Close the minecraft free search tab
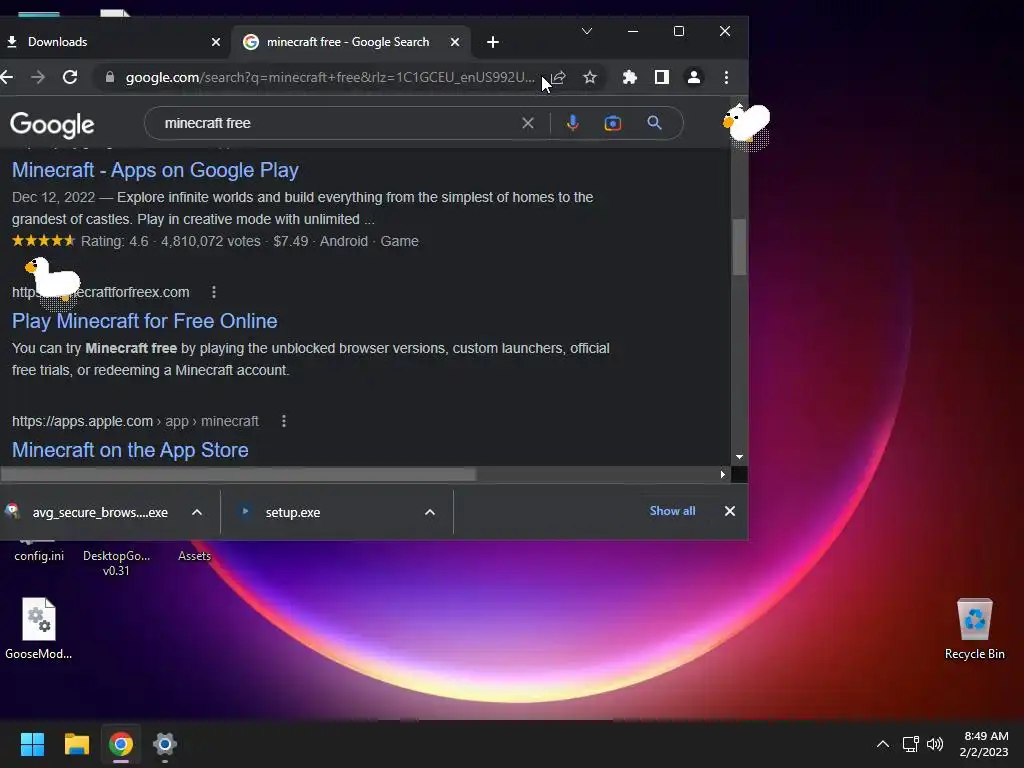Image resolution: width=1024 pixels, height=768 pixels. [x=455, y=42]
